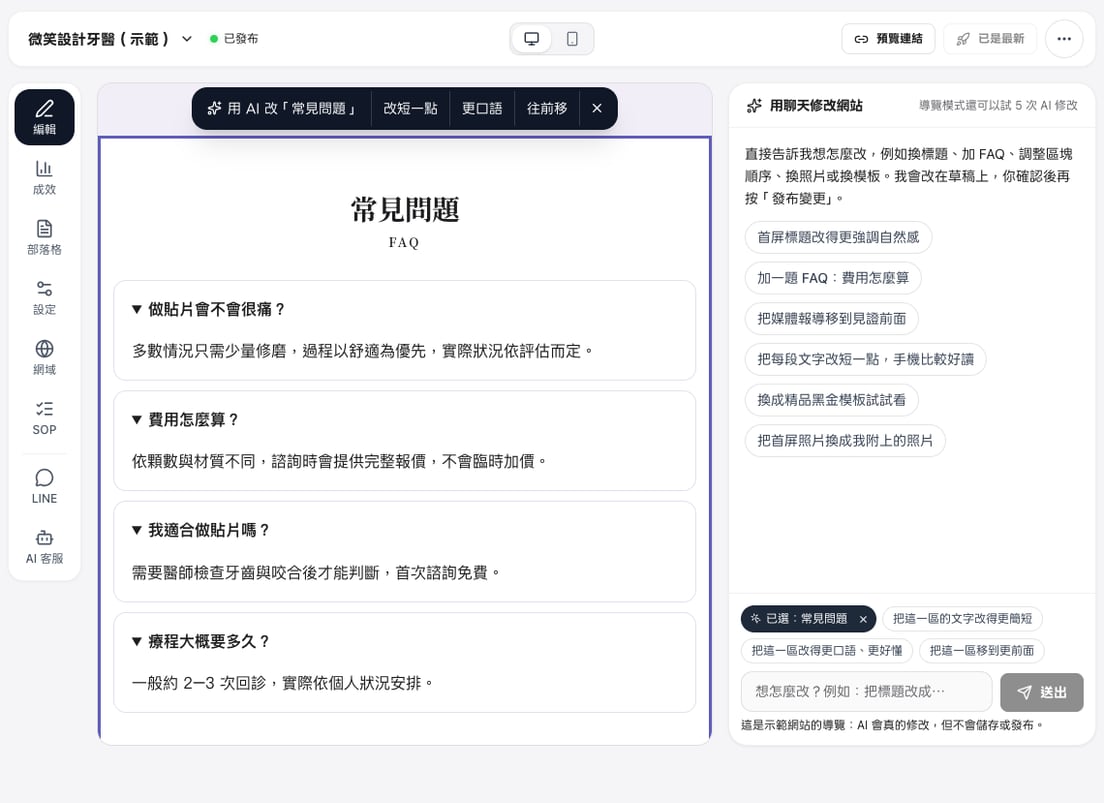Open the 編輯 editor sidebar item
Viewport: 1104px width, 803px height.
pos(44,117)
